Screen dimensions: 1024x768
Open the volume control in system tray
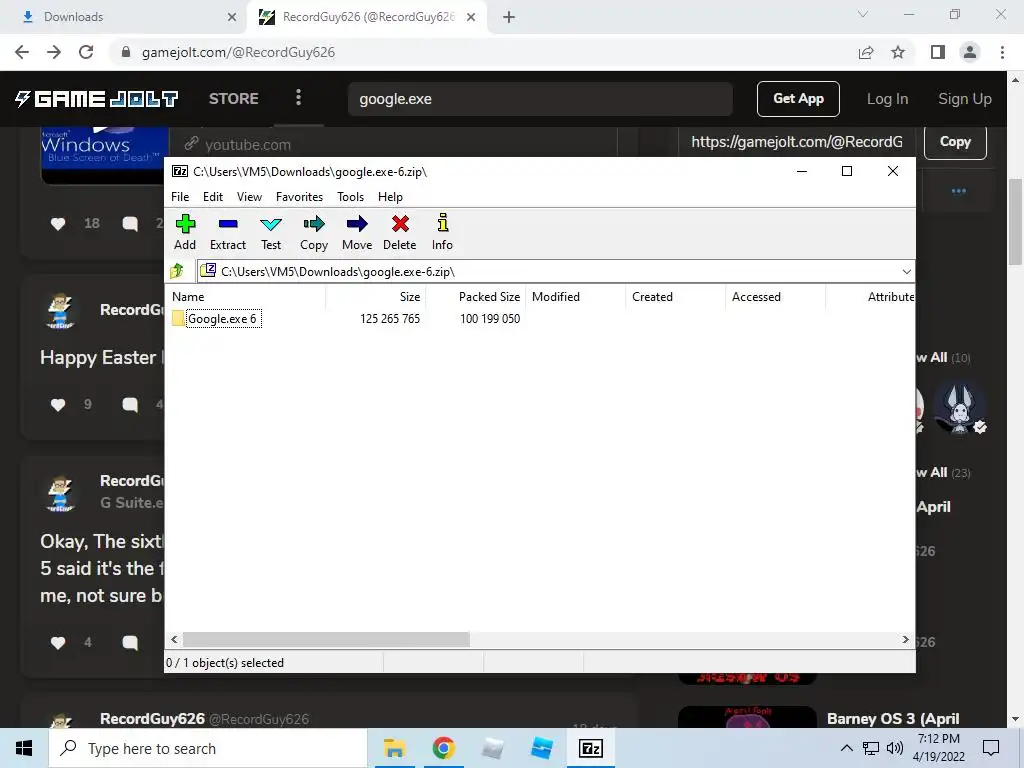(895, 748)
